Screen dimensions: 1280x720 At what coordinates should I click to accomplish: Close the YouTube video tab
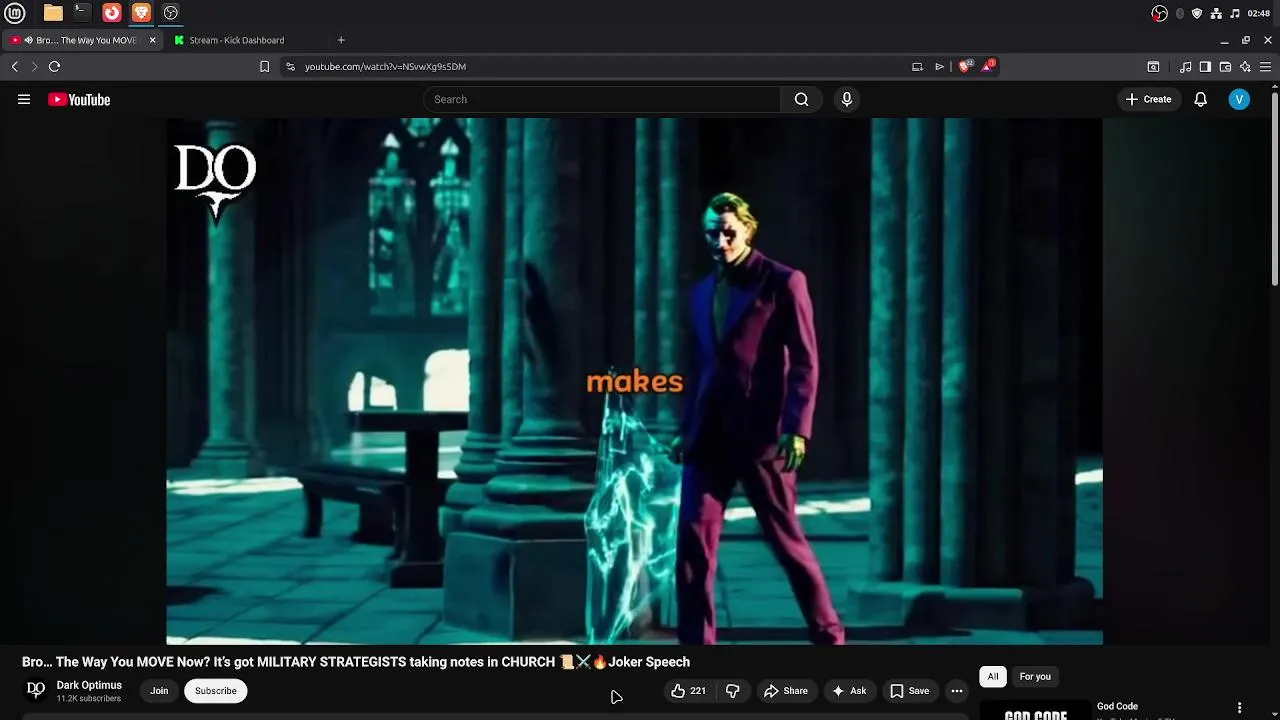pyautogui.click(x=152, y=40)
